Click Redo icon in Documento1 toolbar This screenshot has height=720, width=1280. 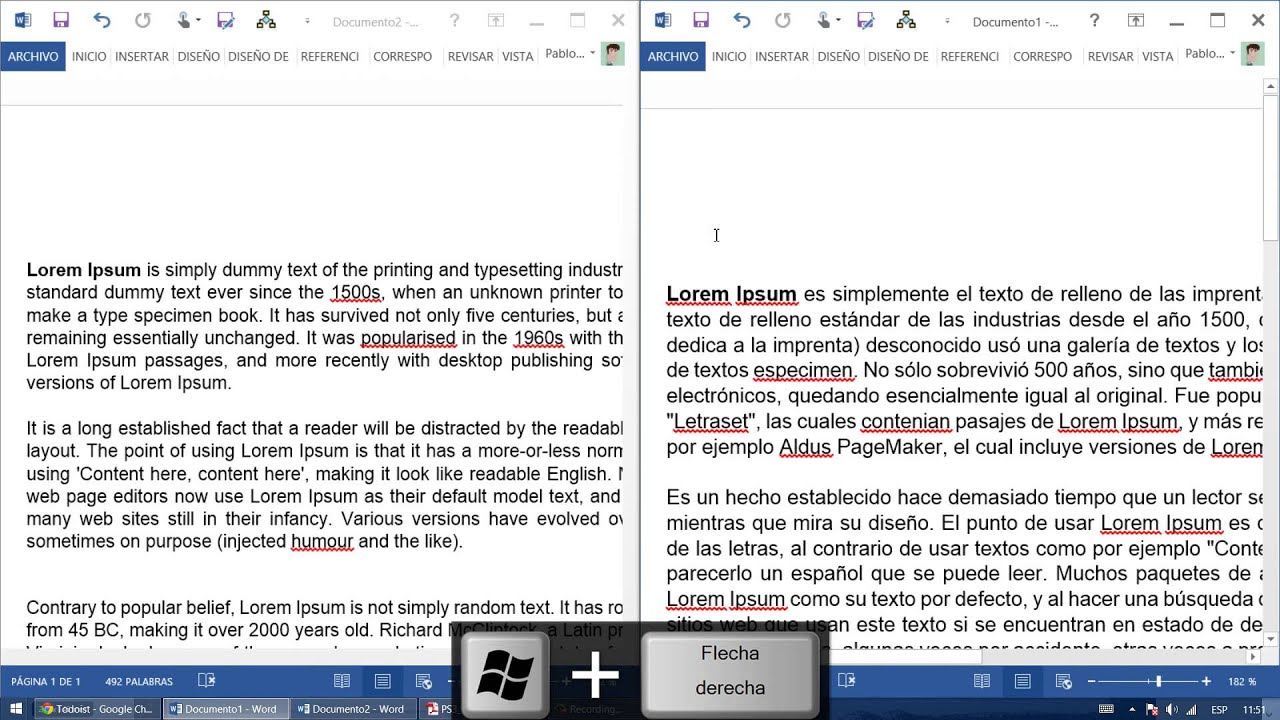click(x=783, y=20)
